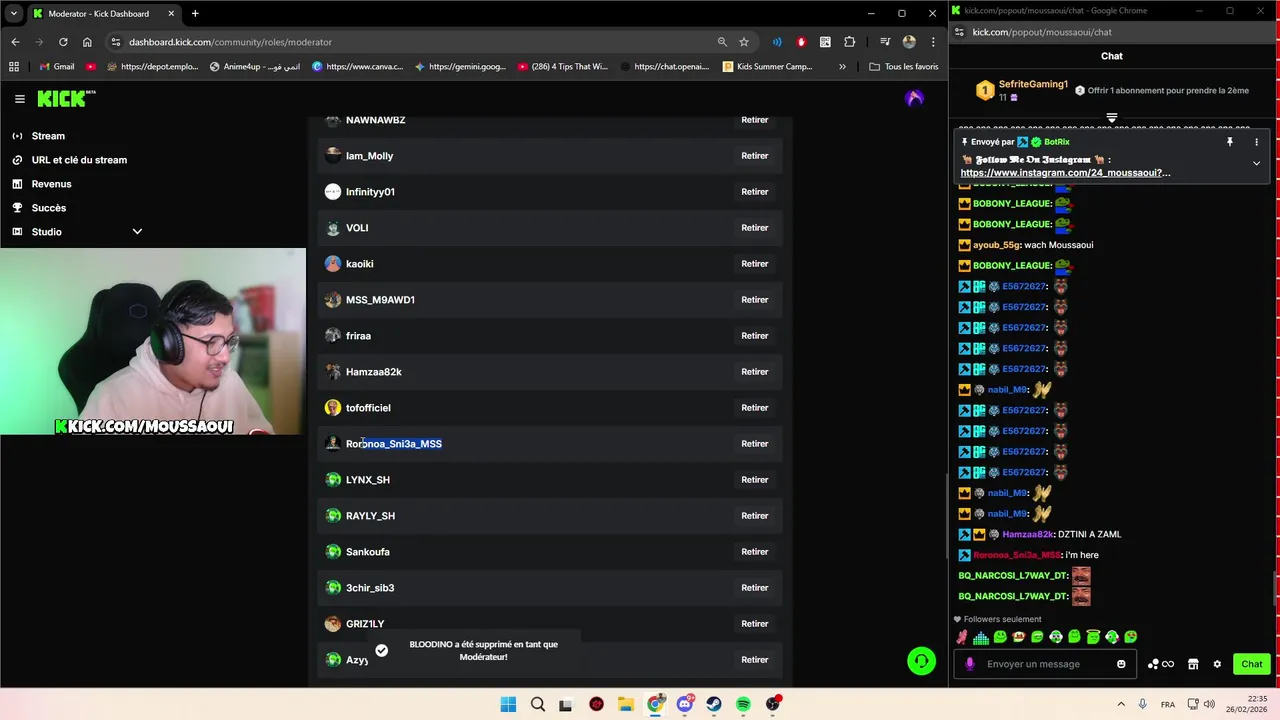Collapse the chat leaderboard handle icon
Image resolution: width=1280 pixels, height=720 pixels.
point(1111,118)
